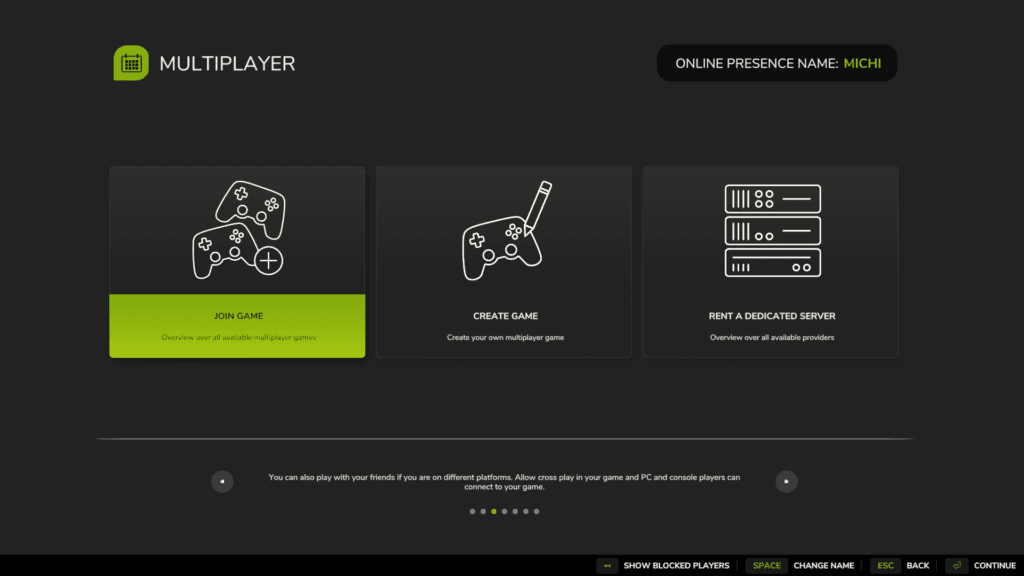Show previous hint with left arrow
Screen dimensions: 1024x576
222,481
